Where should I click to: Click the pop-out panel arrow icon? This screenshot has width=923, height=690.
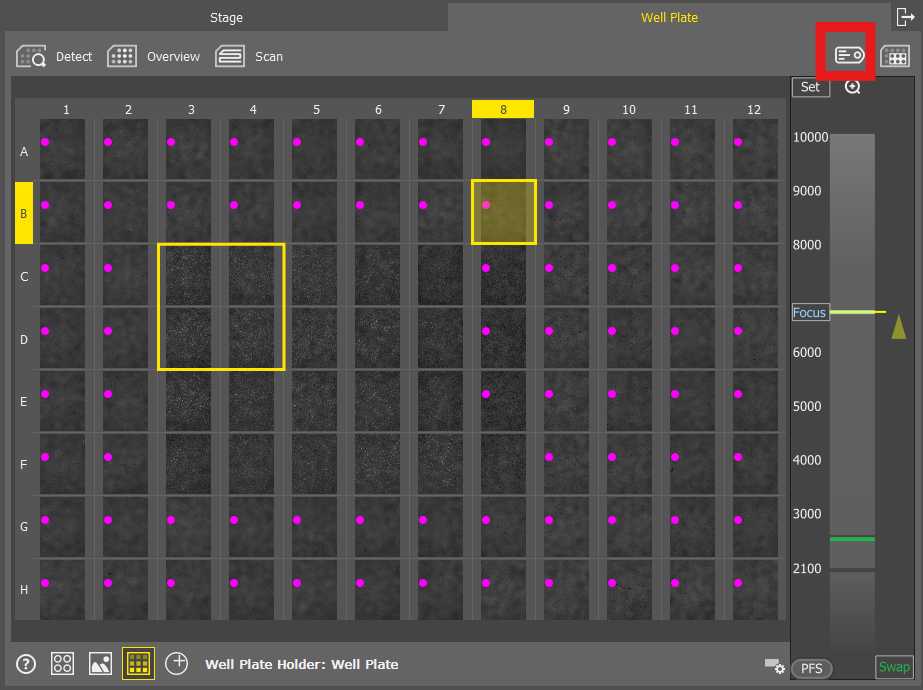(x=906, y=17)
